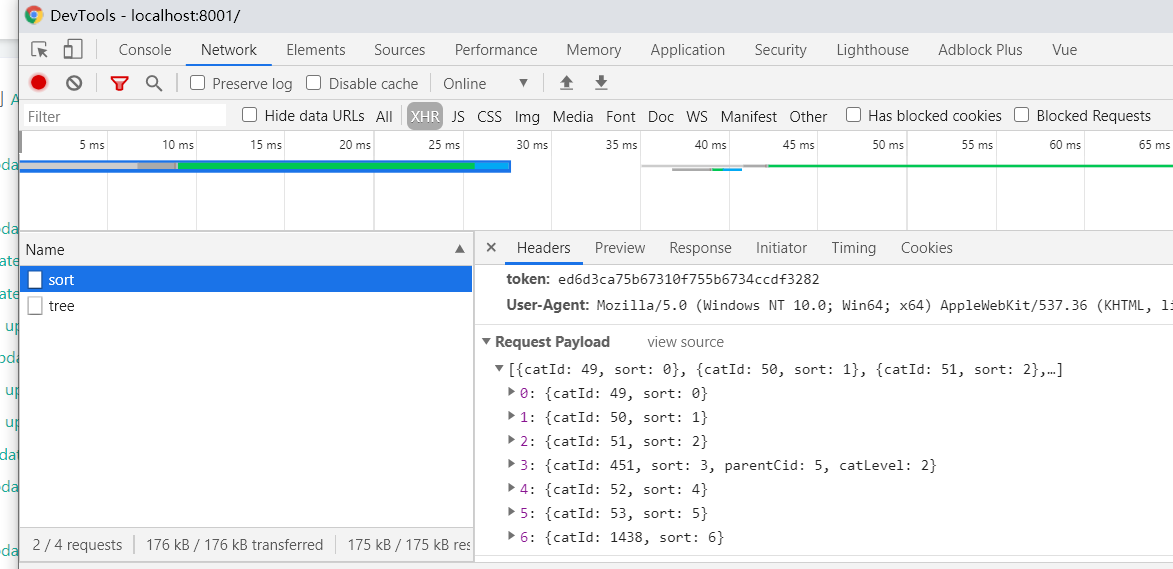Open the Security panel
This screenshot has height=569, width=1173.
[780, 50]
